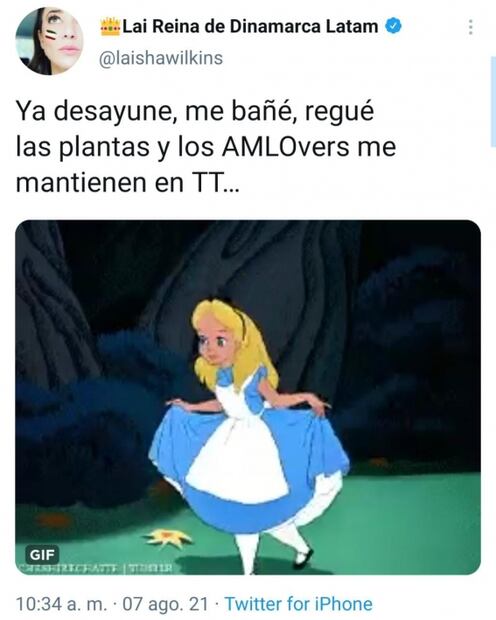Click the tweet text starting 'Ya desayune'
The width and height of the screenshot is (496, 620).
pos(206,147)
